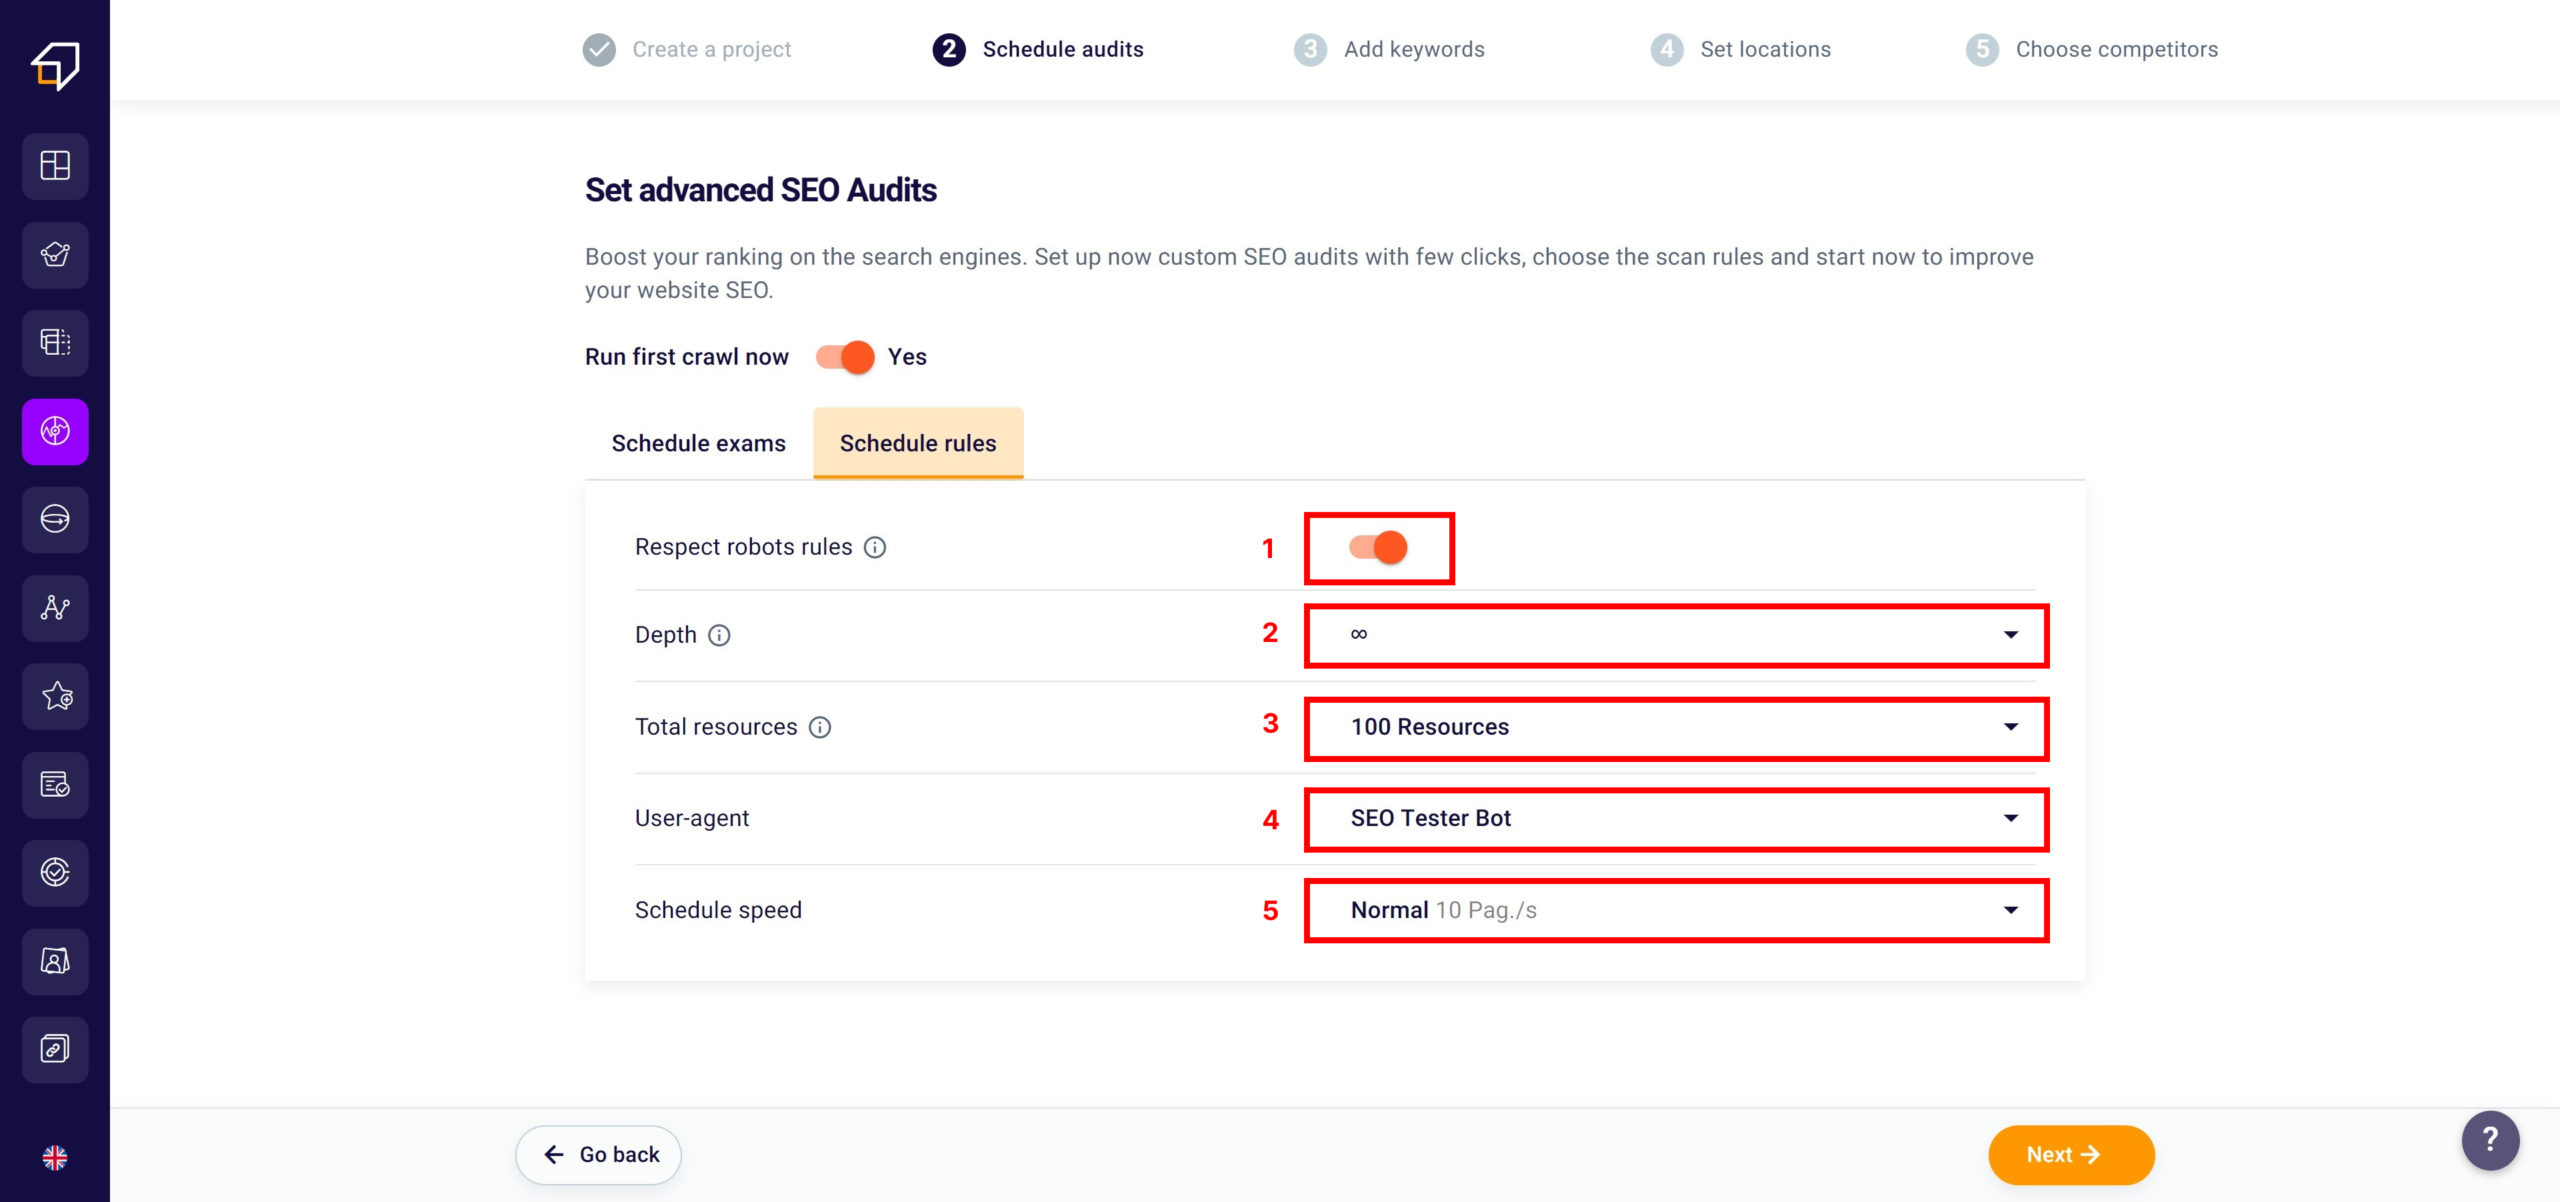
Task: Switch to Schedule exams tab
Action: pos(698,443)
